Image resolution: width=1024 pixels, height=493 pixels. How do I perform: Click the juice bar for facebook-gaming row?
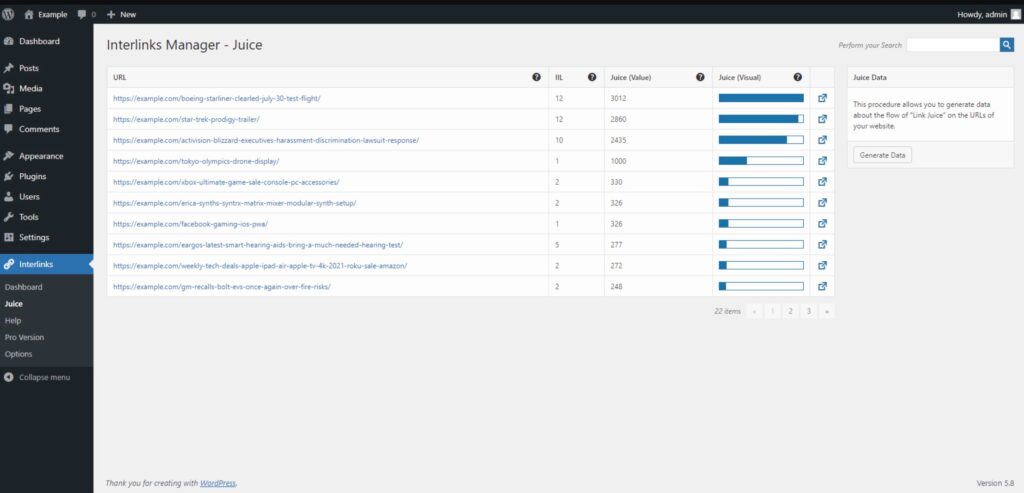[760, 224]
